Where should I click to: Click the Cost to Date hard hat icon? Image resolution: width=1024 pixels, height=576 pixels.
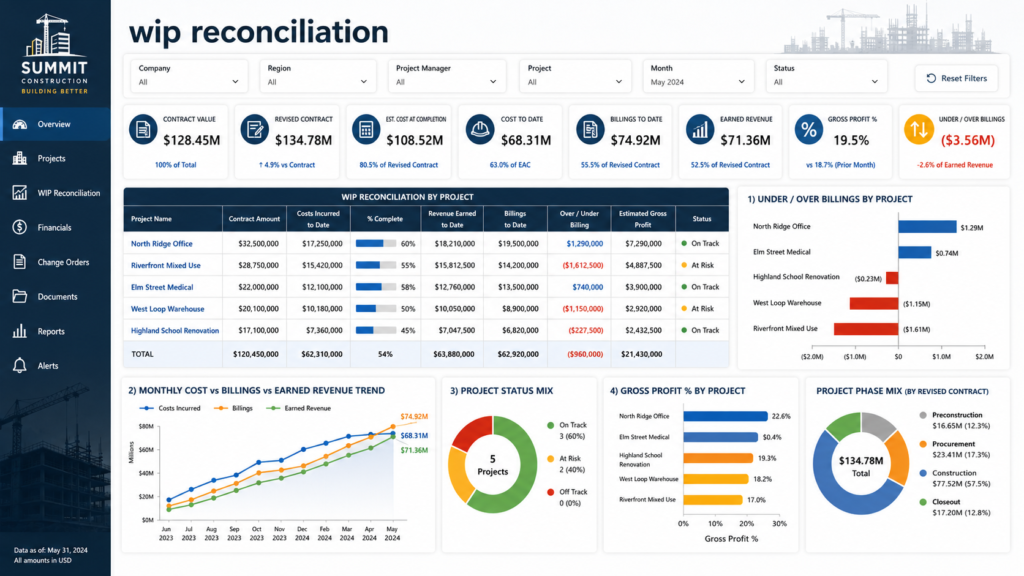click(479, 129)
